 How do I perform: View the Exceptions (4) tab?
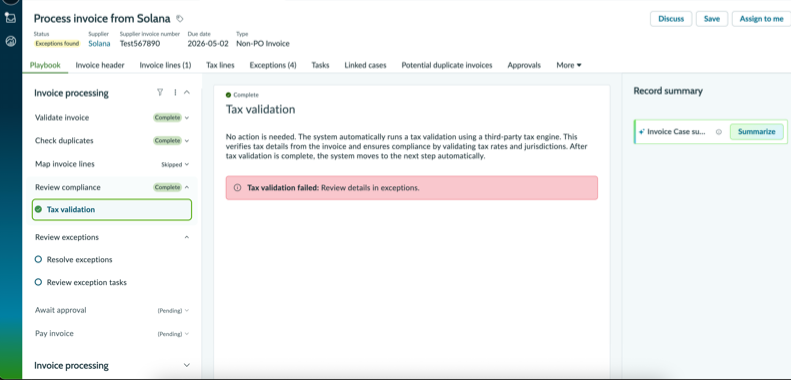click(x=273, y=65)
